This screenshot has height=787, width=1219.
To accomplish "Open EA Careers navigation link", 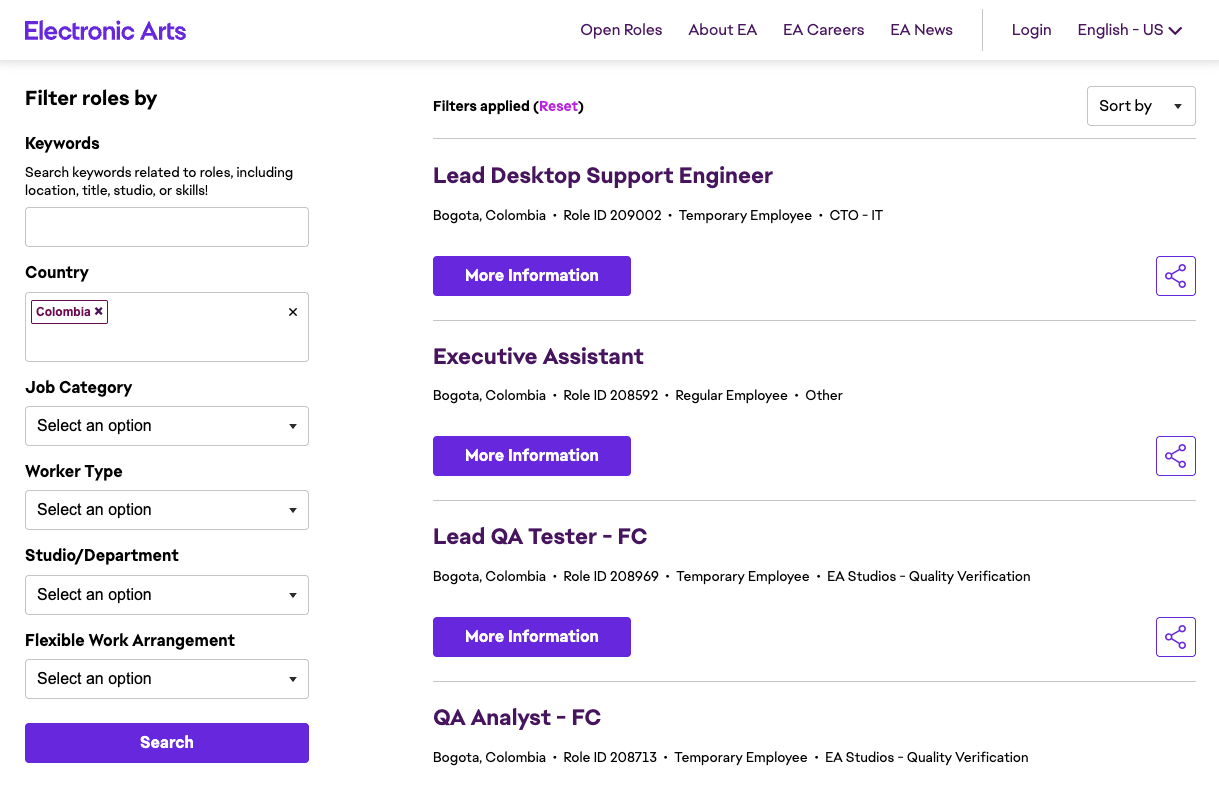I will point(824,30).
